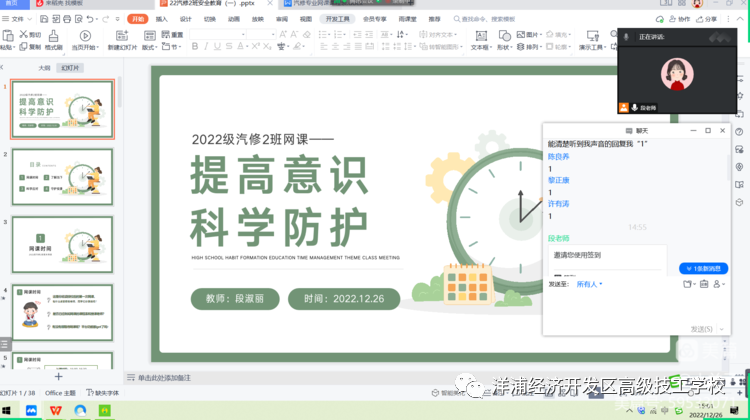This screenshot has width=750, height=420.
Task: Open the 文件 menu dropdown
Action: (x=17, y=19)
